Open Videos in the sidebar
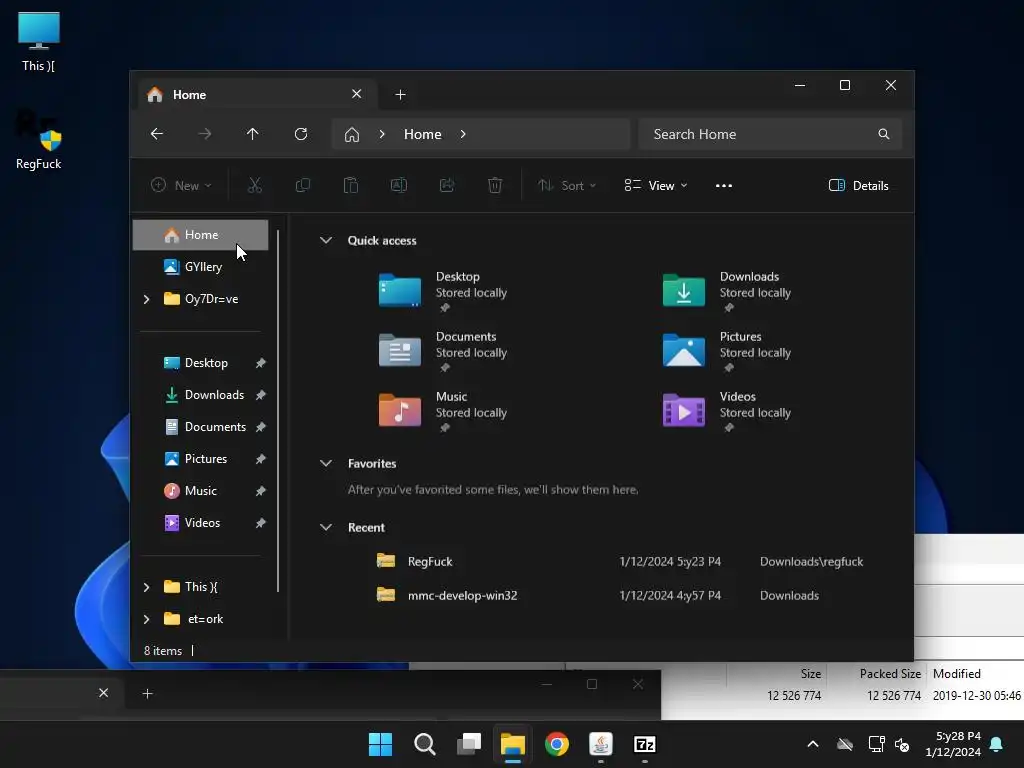1024x768 pixels. coord(202,522)
